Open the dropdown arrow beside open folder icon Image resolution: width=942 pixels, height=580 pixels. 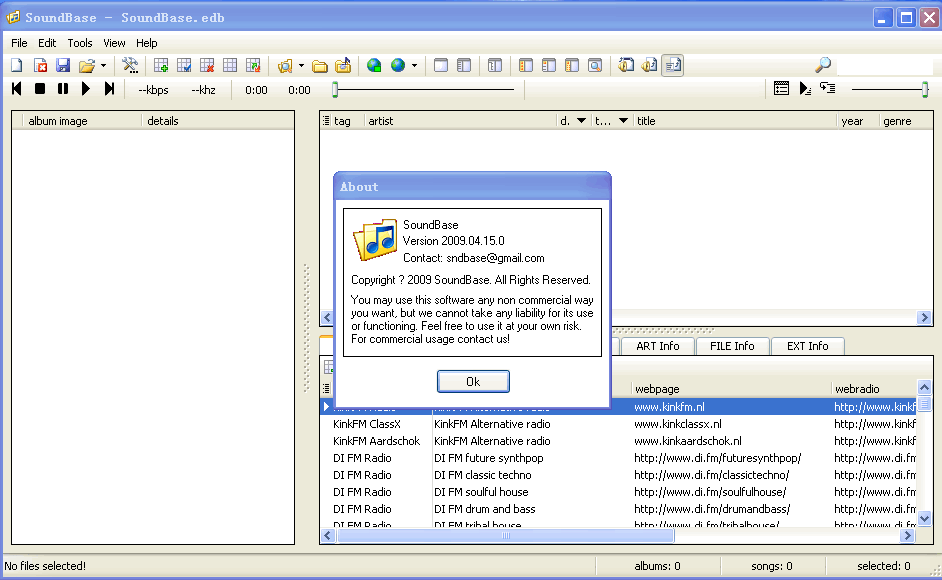tap(103, 66)
